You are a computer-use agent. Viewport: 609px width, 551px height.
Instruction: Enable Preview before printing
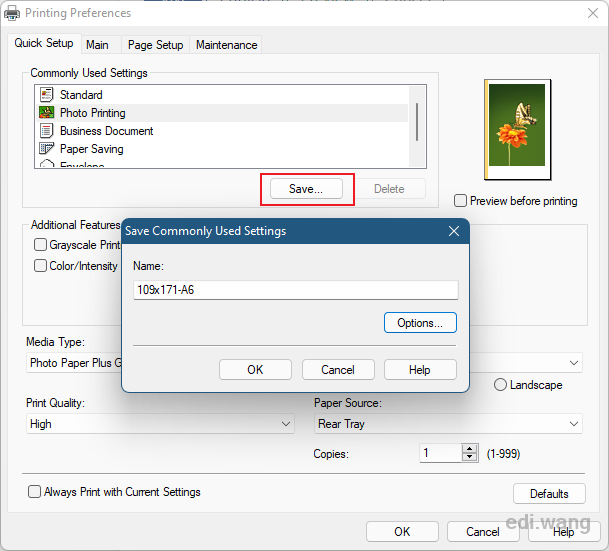[460, 201]
